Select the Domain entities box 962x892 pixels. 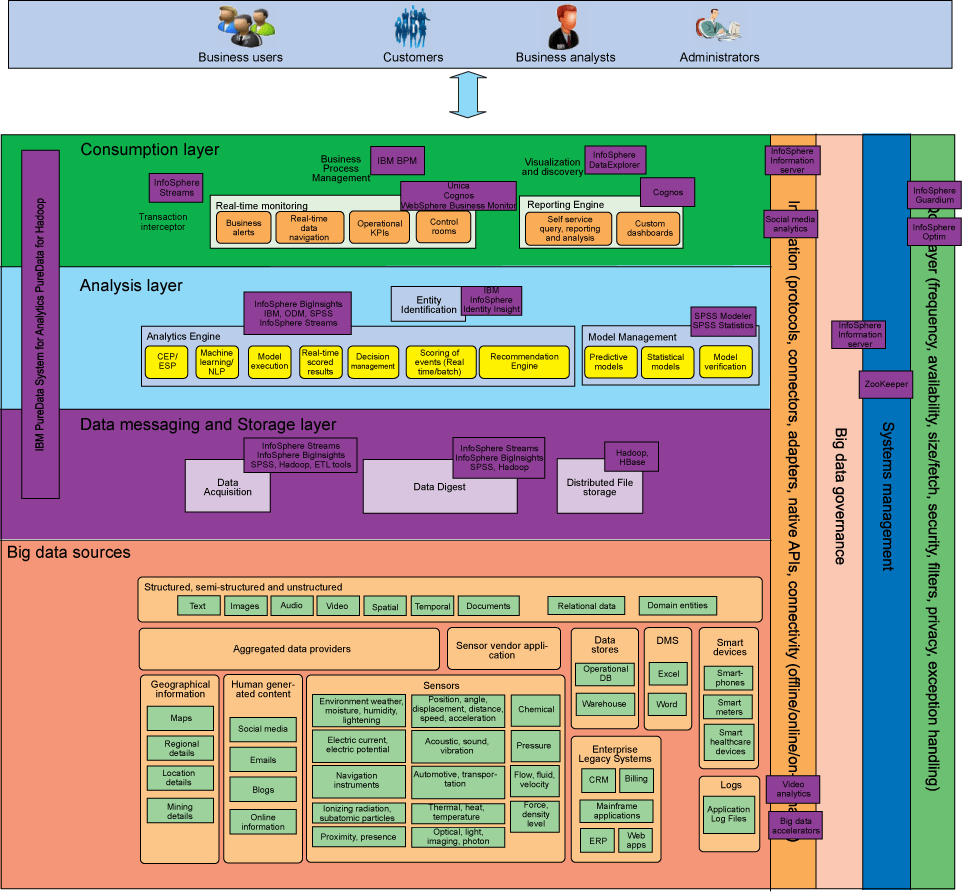(677, 606)
